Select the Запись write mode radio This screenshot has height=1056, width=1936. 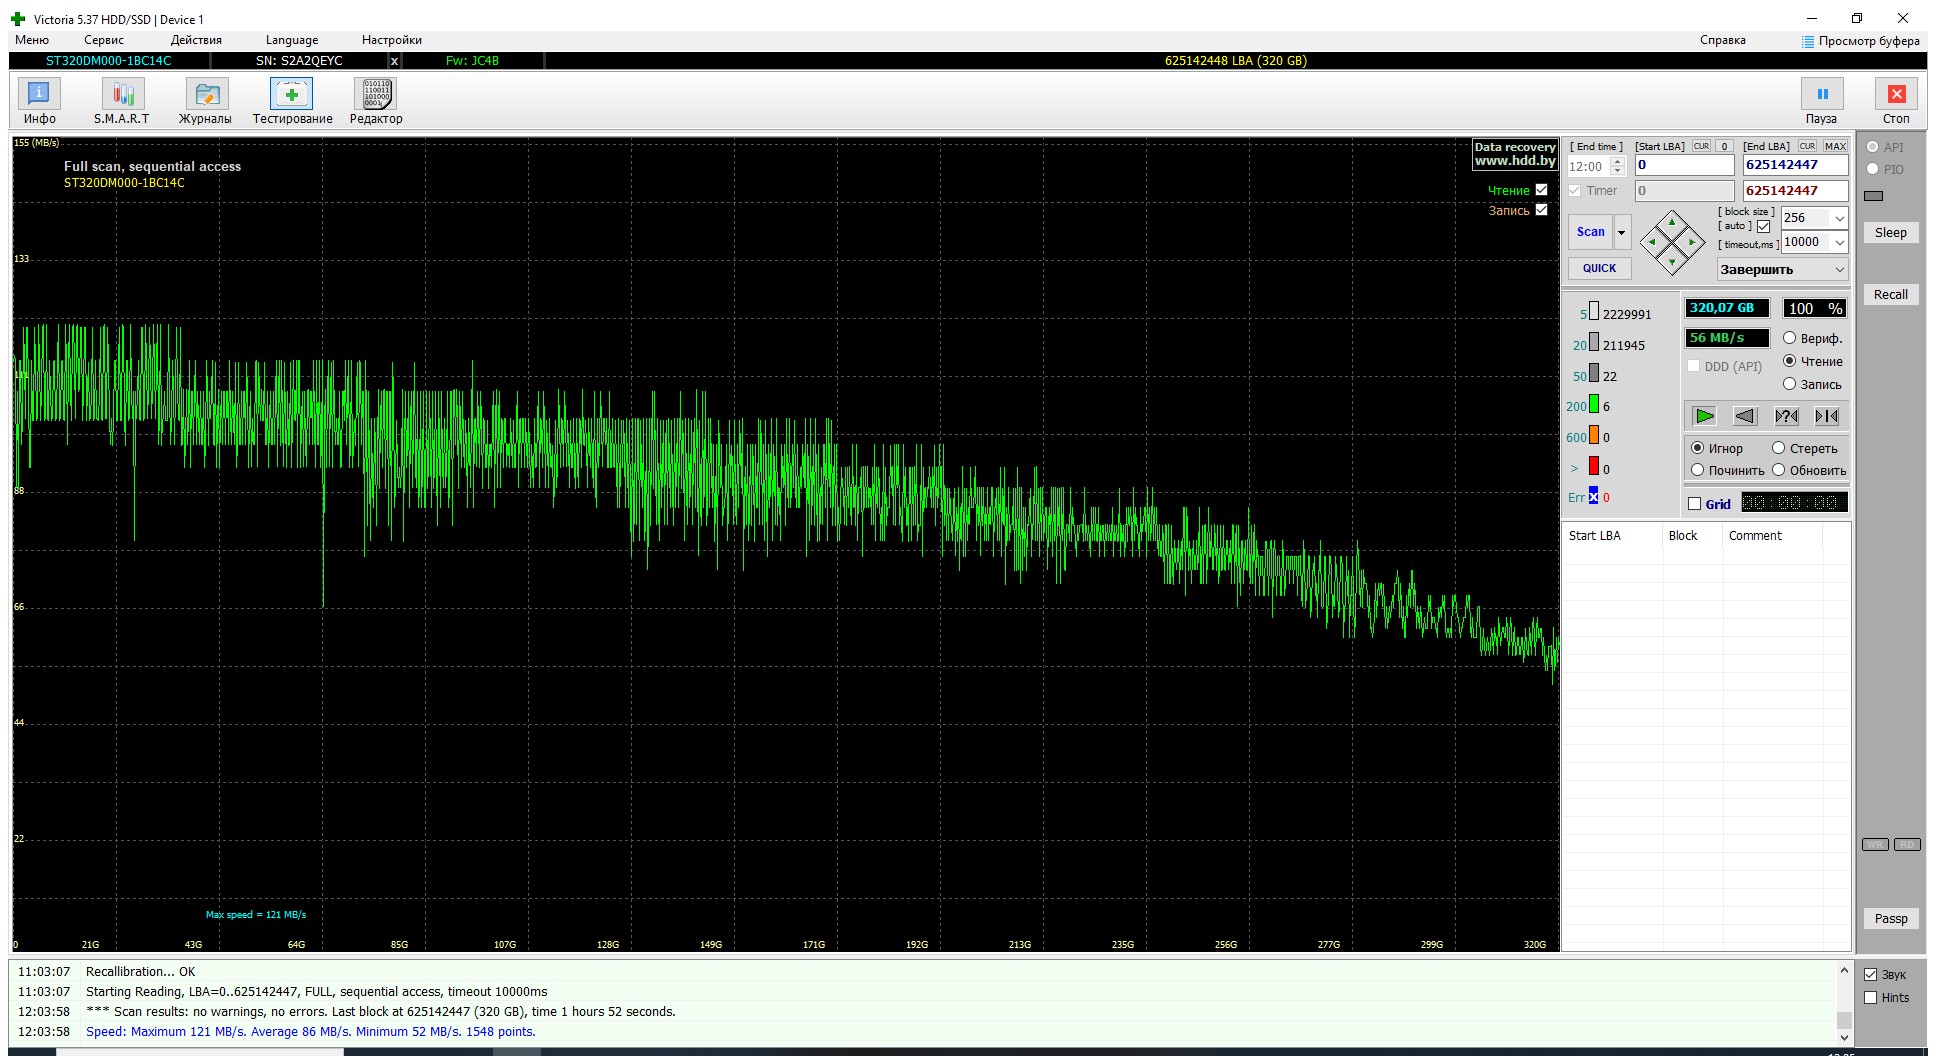[x=1789, y=384]
